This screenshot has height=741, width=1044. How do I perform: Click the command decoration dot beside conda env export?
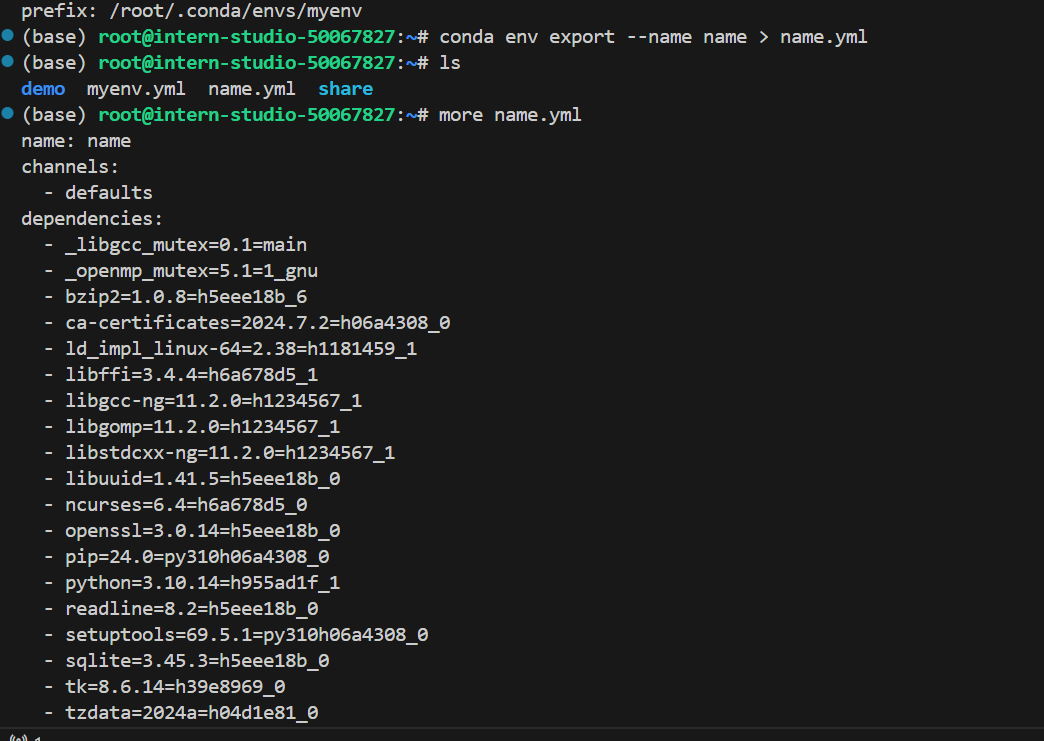[x=8, y=35]
